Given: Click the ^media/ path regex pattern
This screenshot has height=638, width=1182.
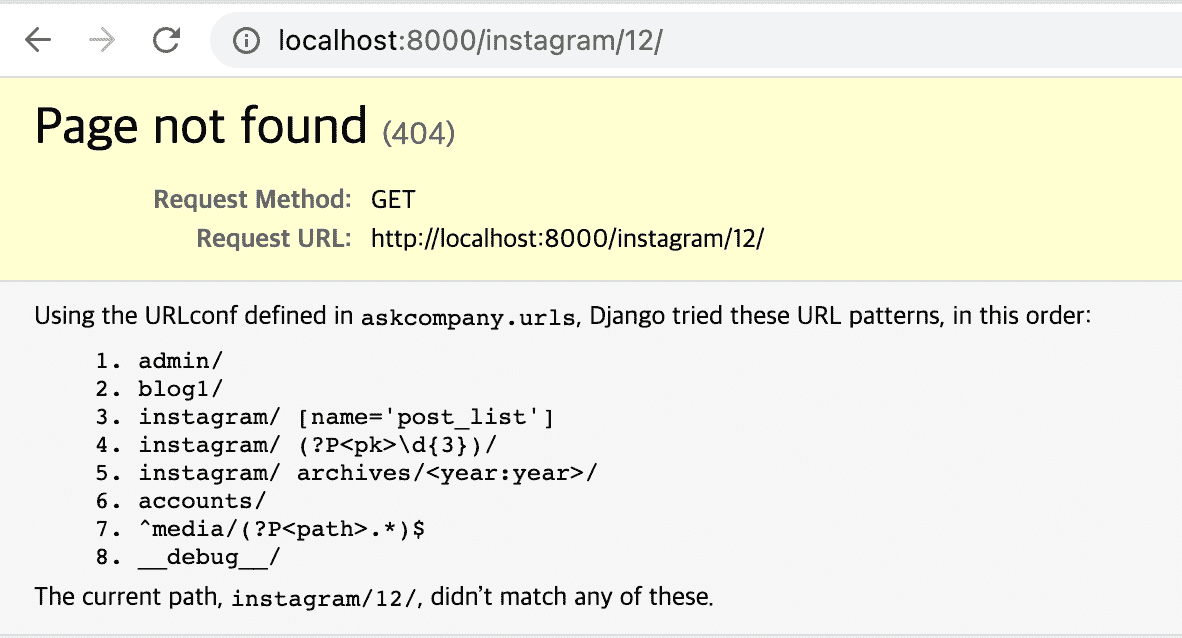Looking at the screenshot, I should (x=282, y=528).
